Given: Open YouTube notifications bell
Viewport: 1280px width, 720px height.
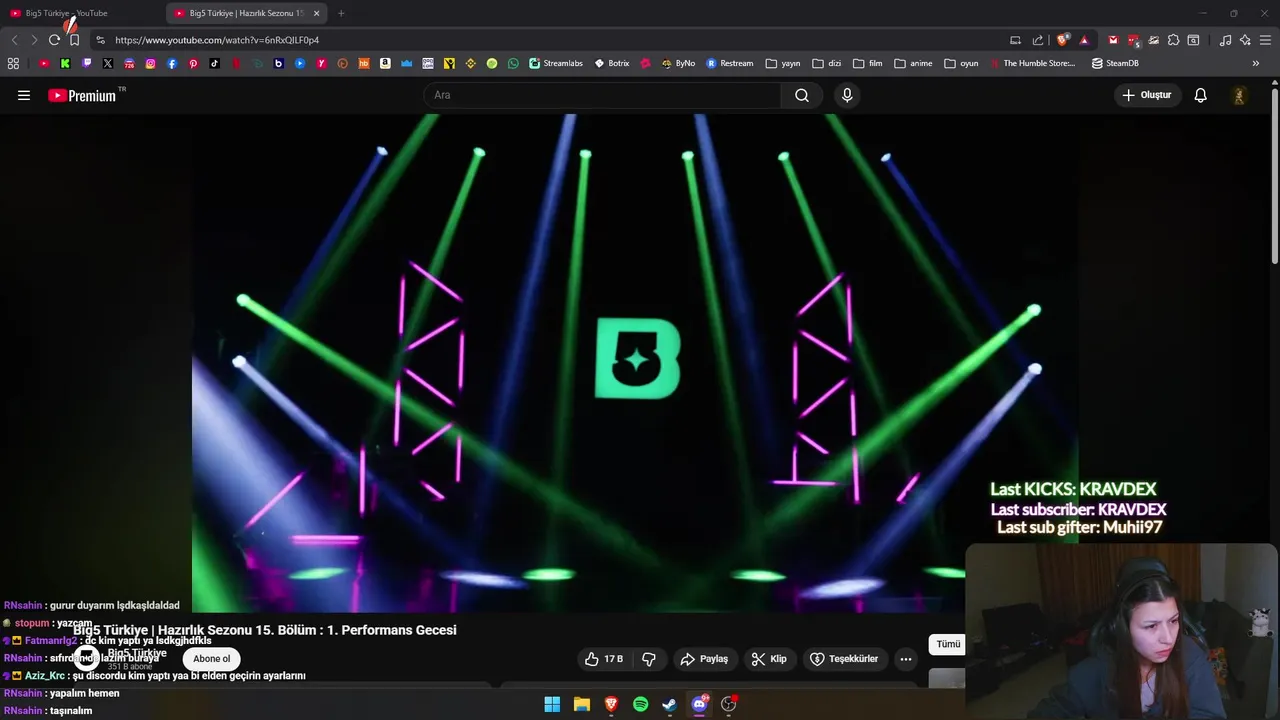Looking at the screenshot, I should 1200,95.
